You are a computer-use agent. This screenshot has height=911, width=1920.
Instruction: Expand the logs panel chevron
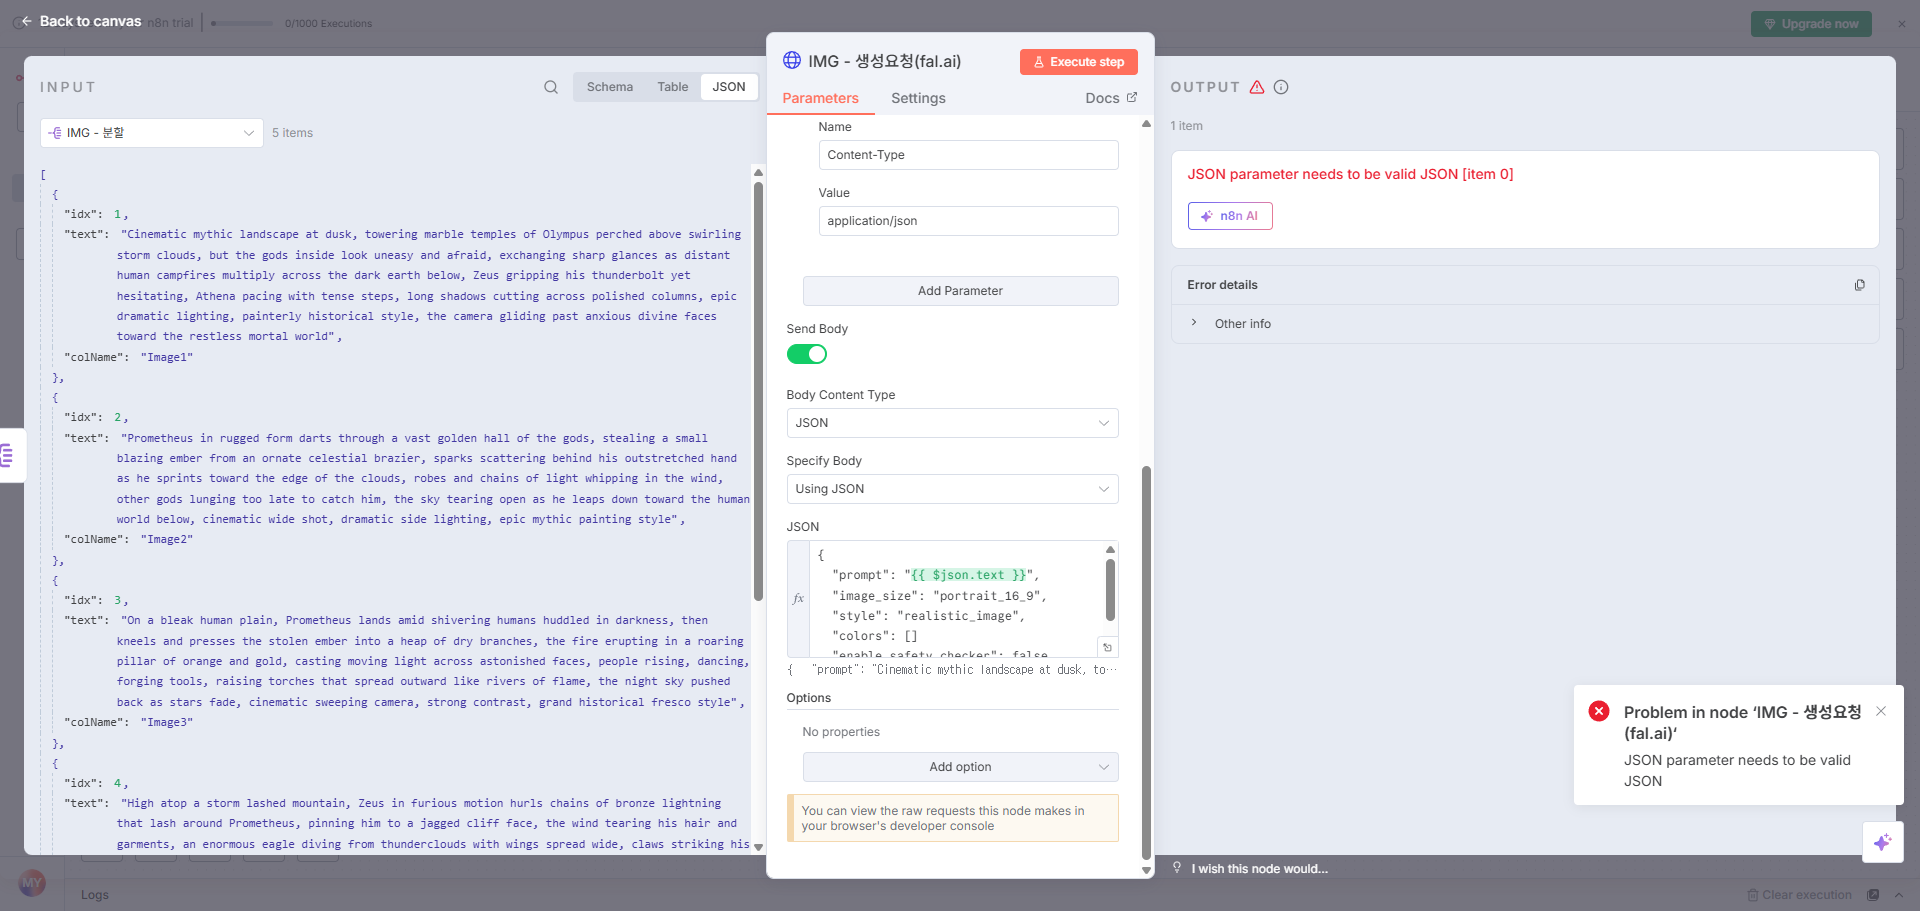[1898, 895]
